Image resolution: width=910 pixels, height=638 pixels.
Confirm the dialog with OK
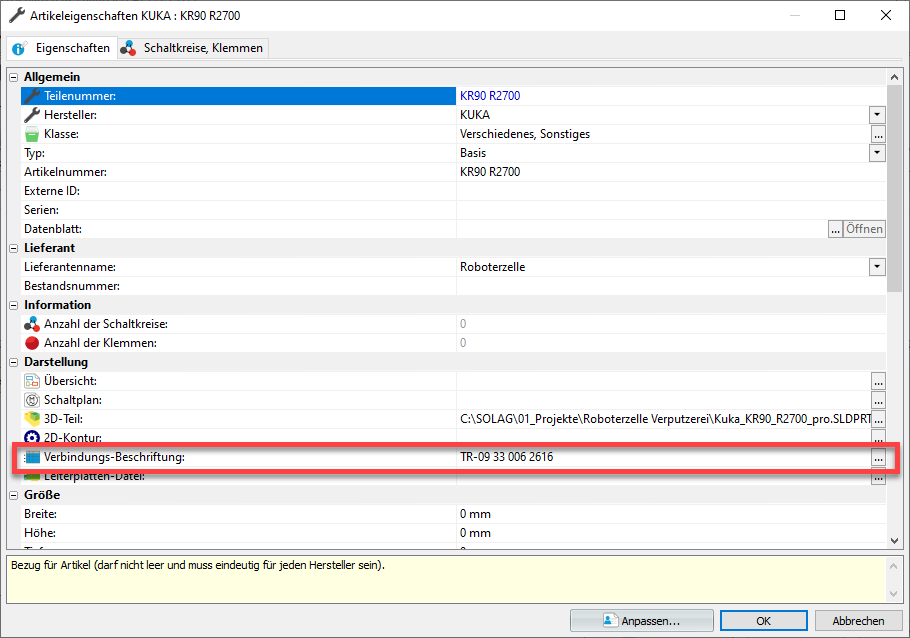[763, 621]
